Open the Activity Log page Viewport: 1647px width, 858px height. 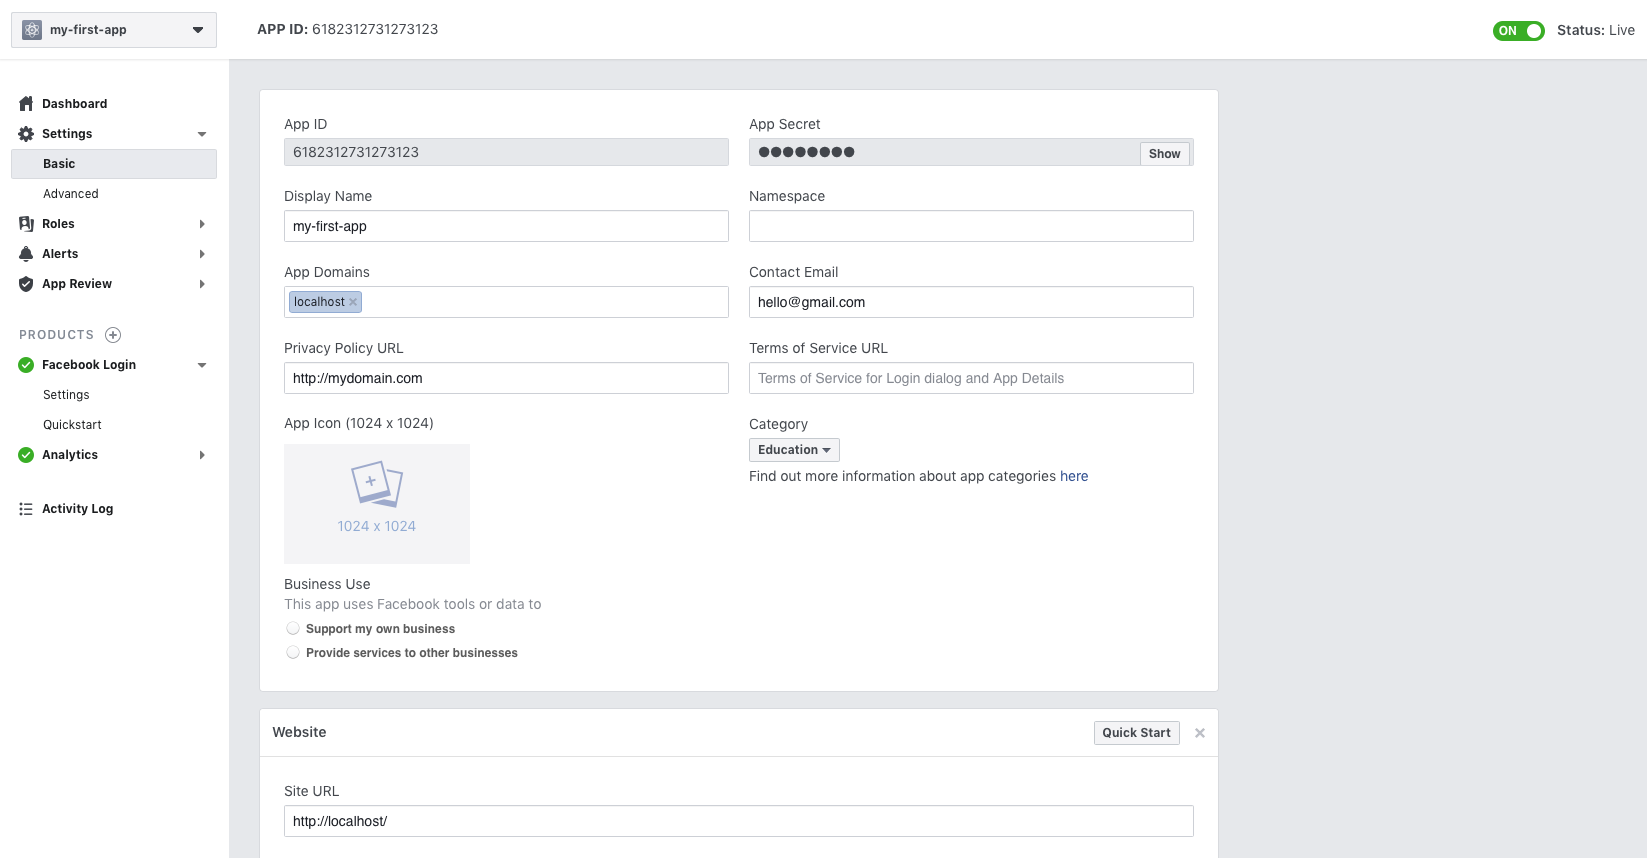pyautogui.click(x=78, y=509)
